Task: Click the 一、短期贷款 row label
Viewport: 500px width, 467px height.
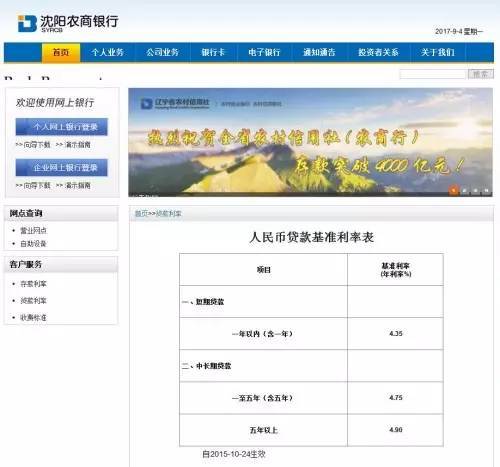Action: [x=203, y=302]
